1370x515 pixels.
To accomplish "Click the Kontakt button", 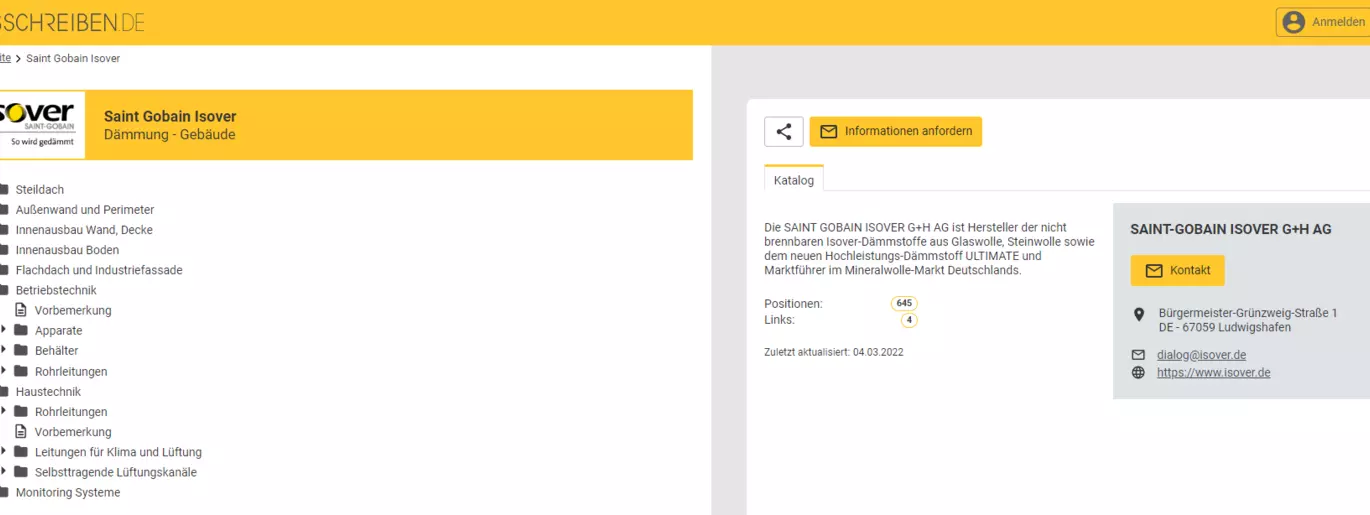I will point(1177,270).
